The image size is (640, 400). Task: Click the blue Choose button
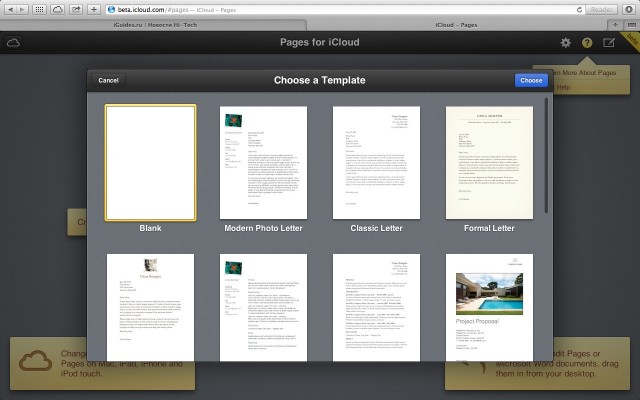pos(531,80)
